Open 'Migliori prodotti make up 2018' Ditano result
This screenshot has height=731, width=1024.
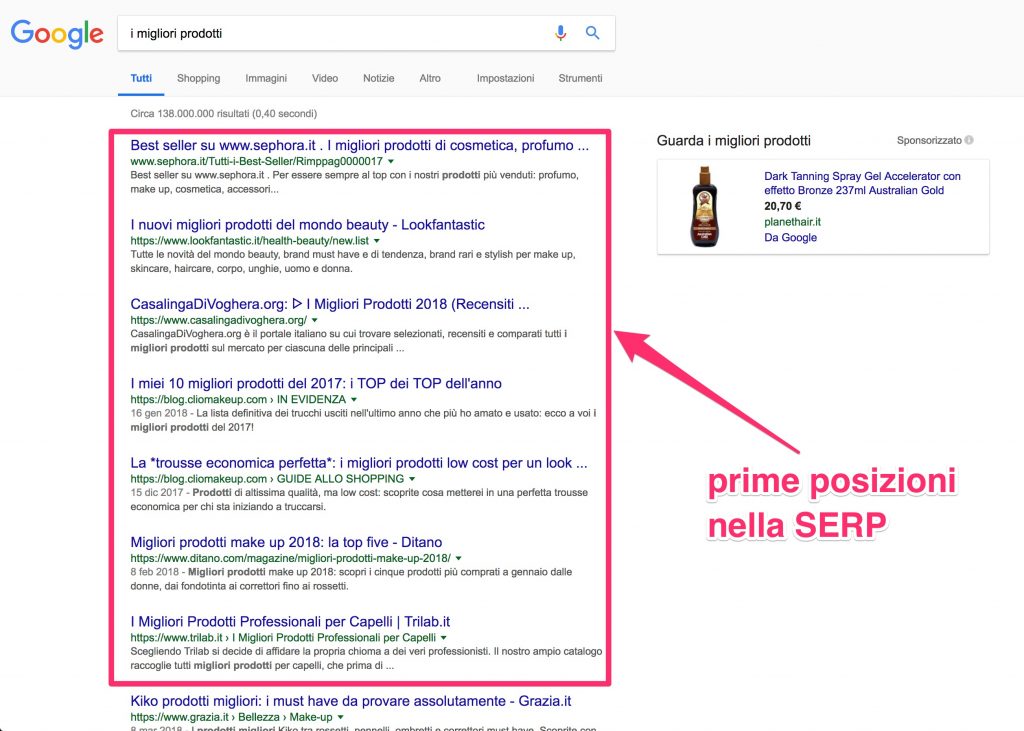[x=286, y=542]
